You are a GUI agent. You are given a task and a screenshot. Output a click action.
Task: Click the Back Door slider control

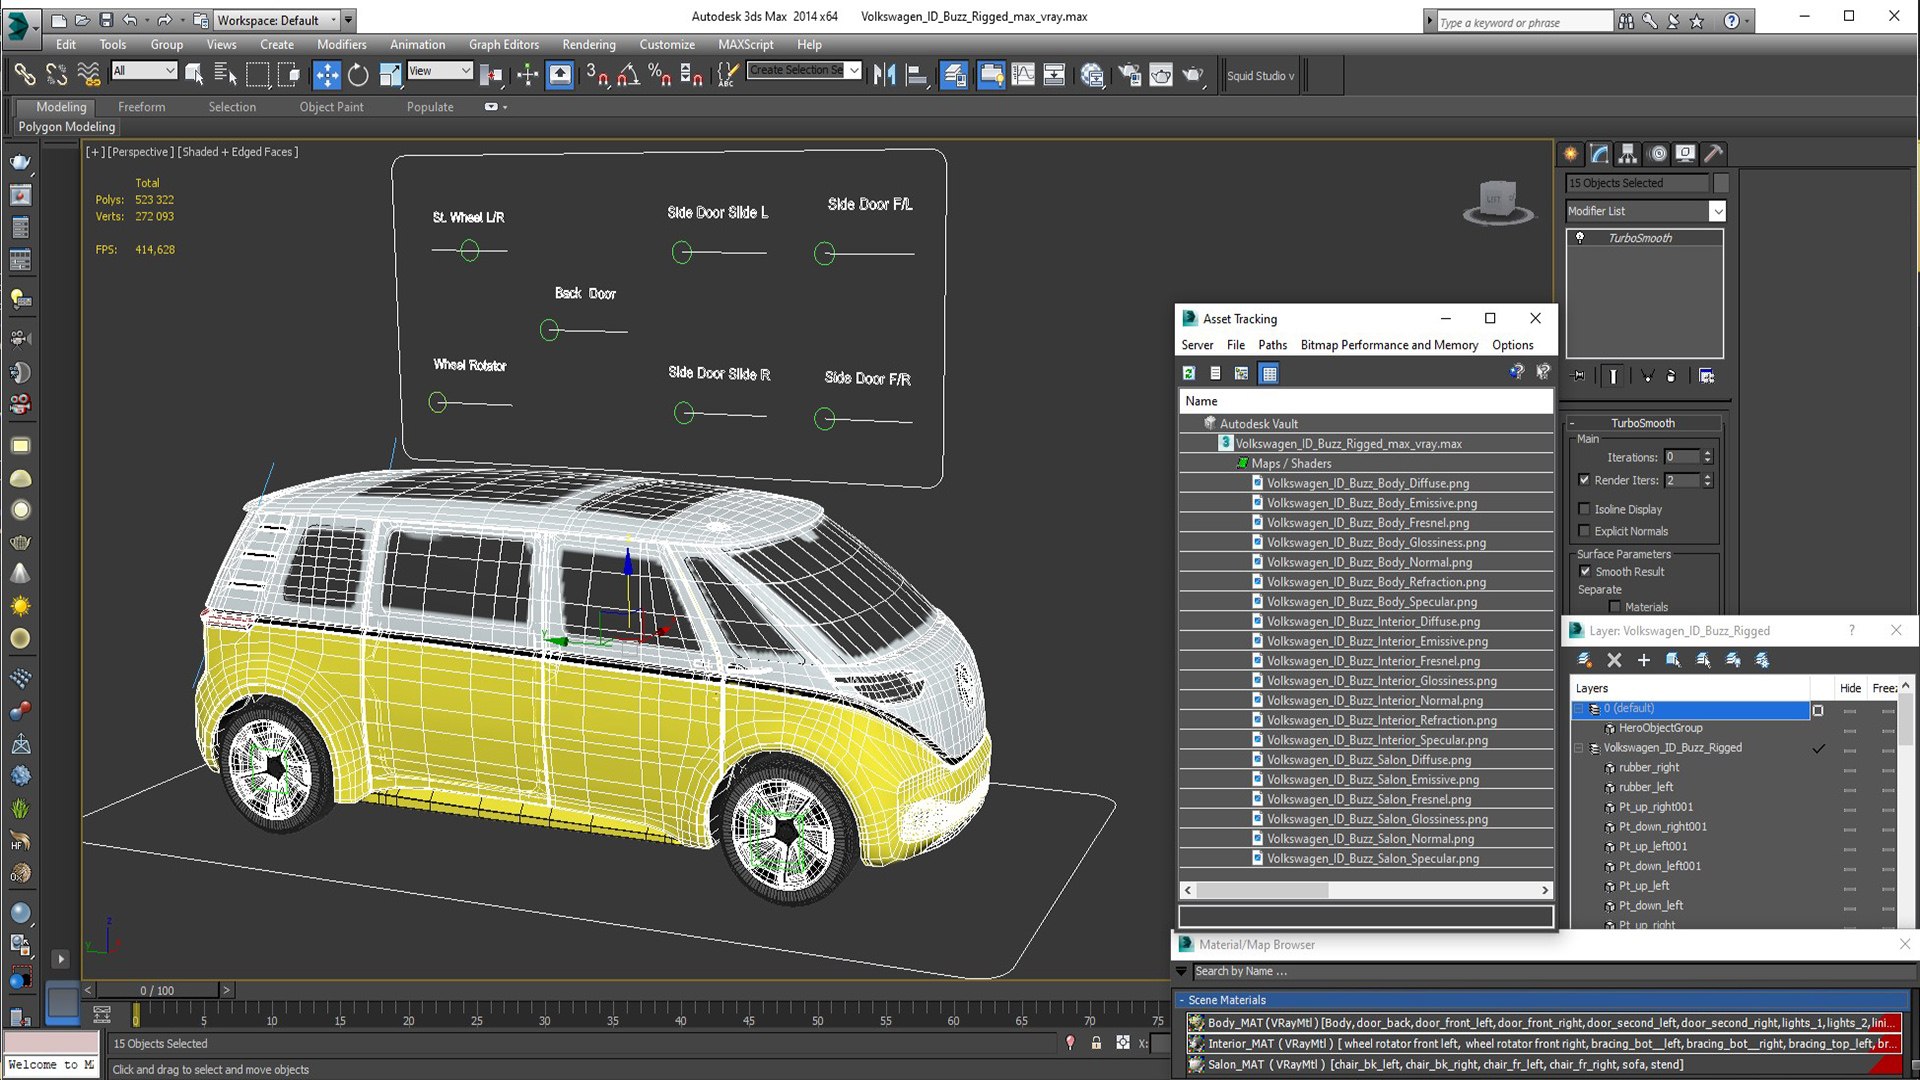pos(549,330)
